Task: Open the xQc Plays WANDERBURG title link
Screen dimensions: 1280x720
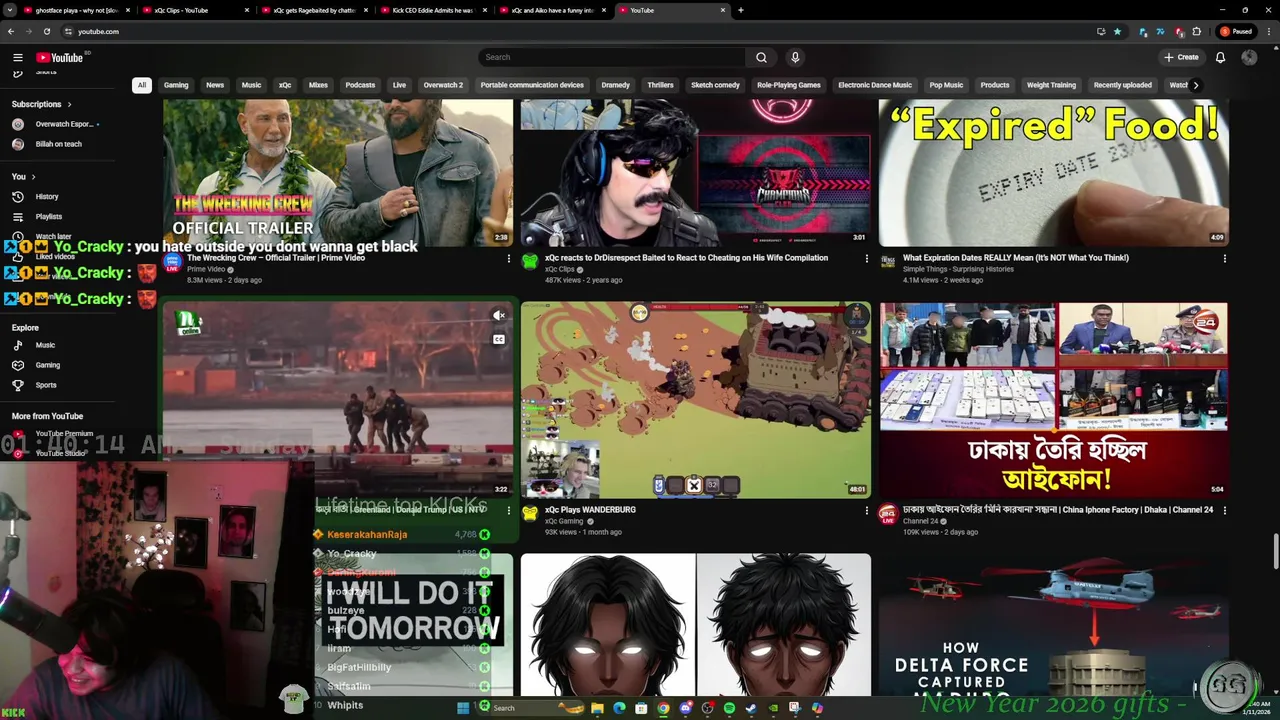Action: click(590, 510)
